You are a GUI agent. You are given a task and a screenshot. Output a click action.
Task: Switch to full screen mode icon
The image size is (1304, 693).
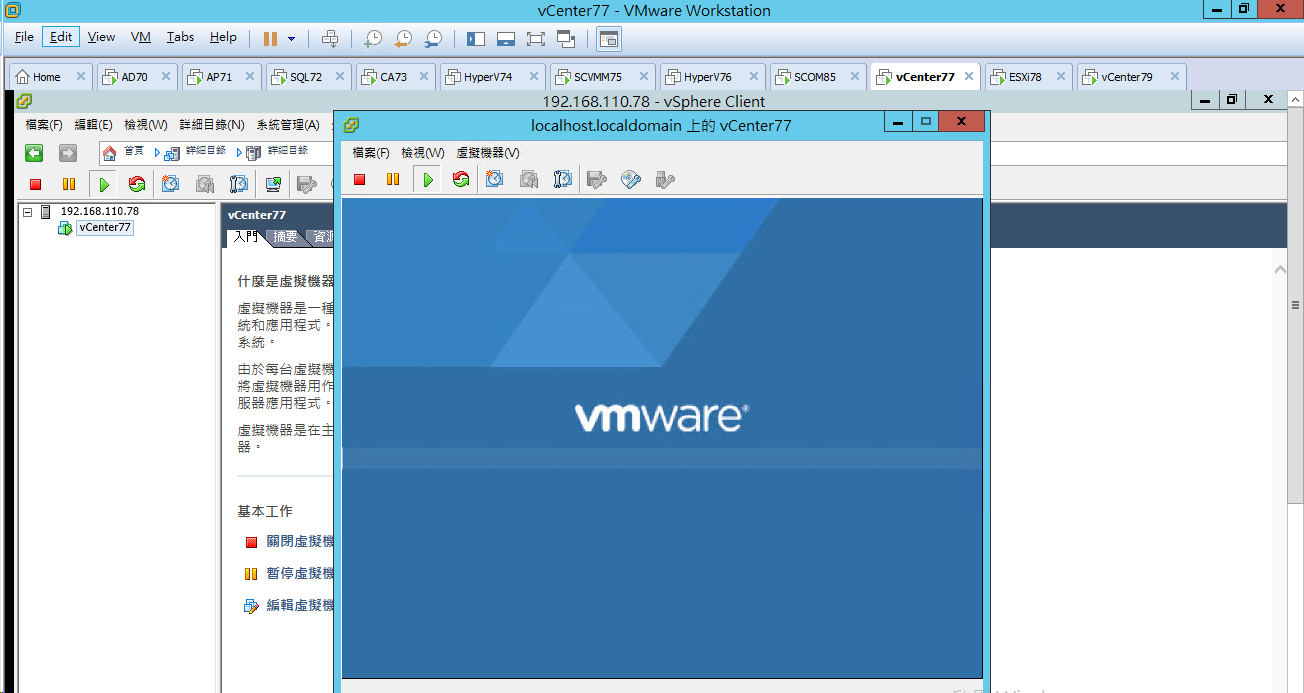[536, 38]
